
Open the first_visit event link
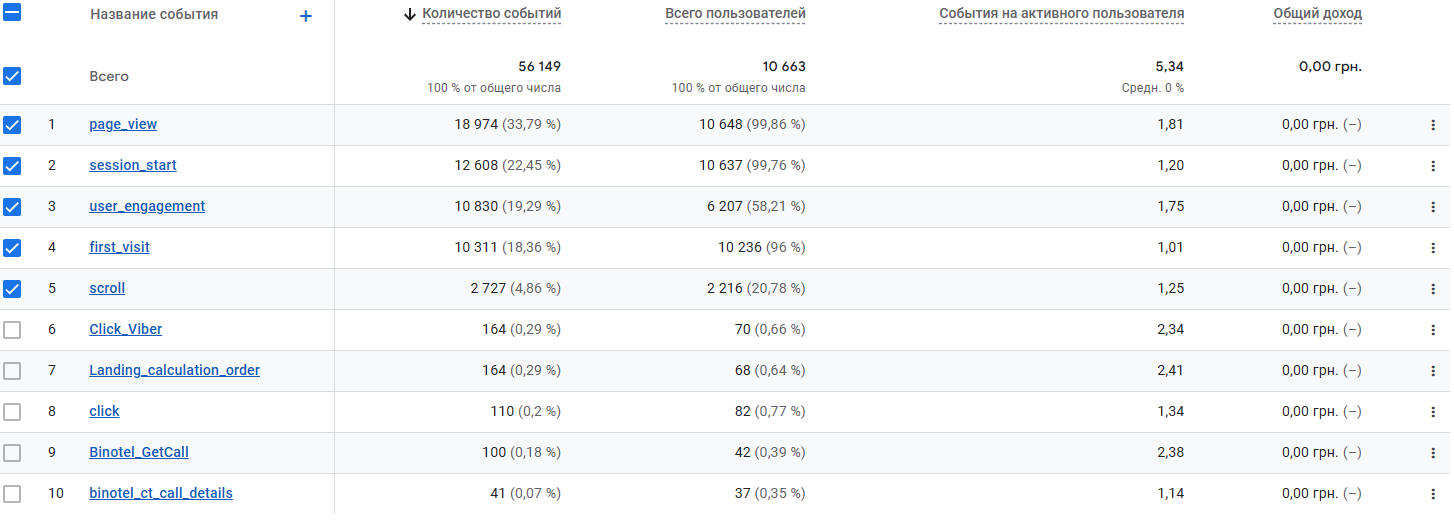click(119, 248)
